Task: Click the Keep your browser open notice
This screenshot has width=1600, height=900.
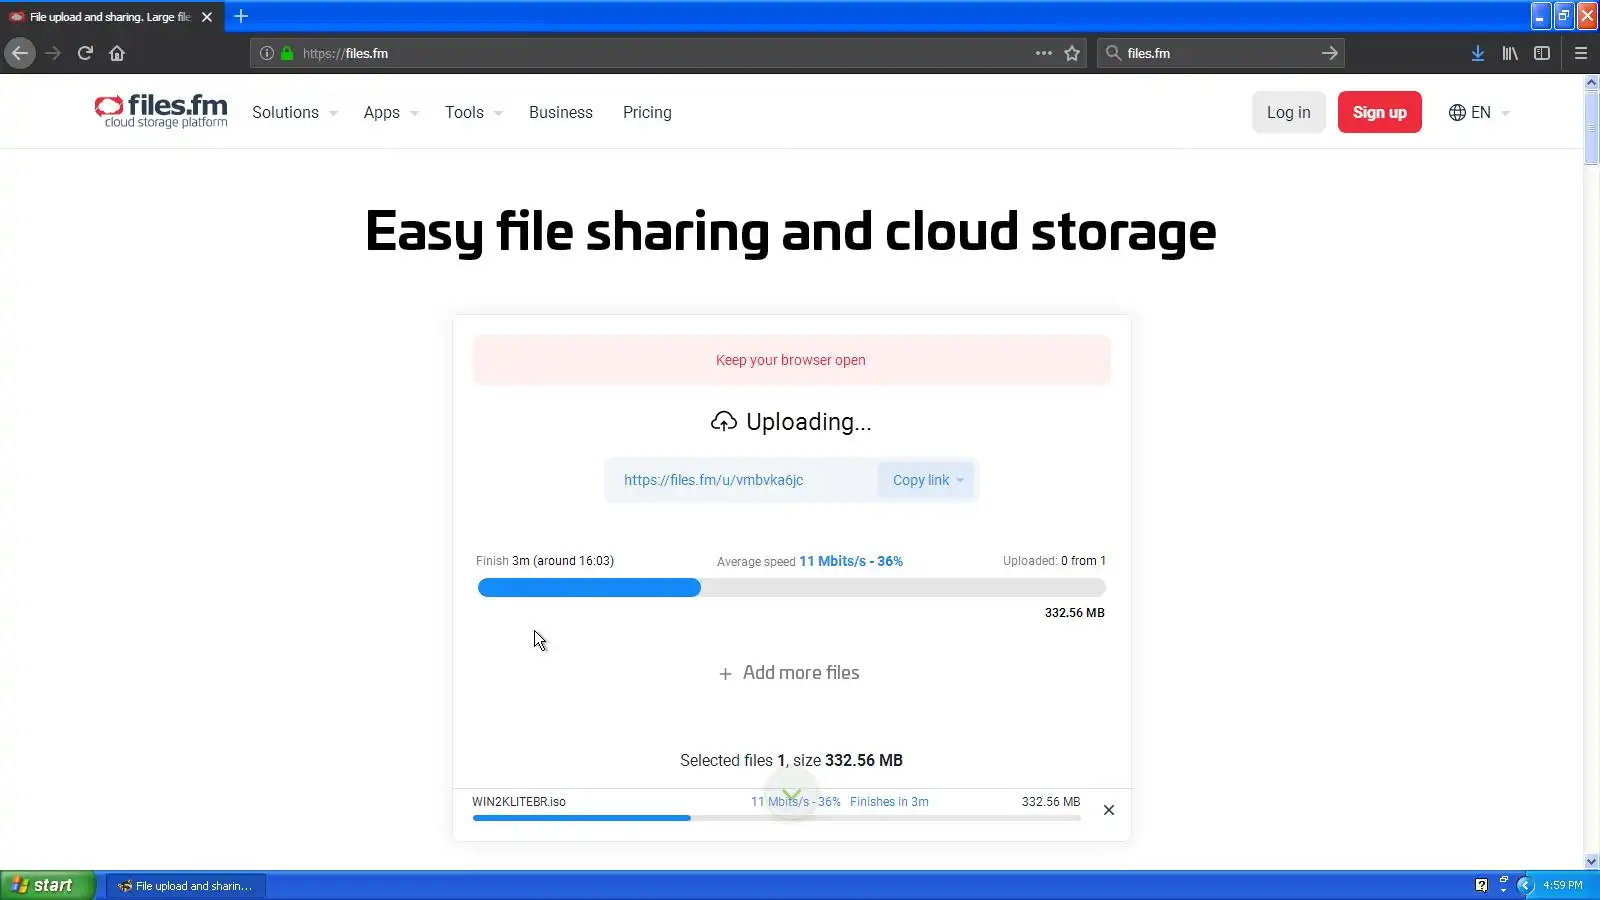Action: click(791, 360)
